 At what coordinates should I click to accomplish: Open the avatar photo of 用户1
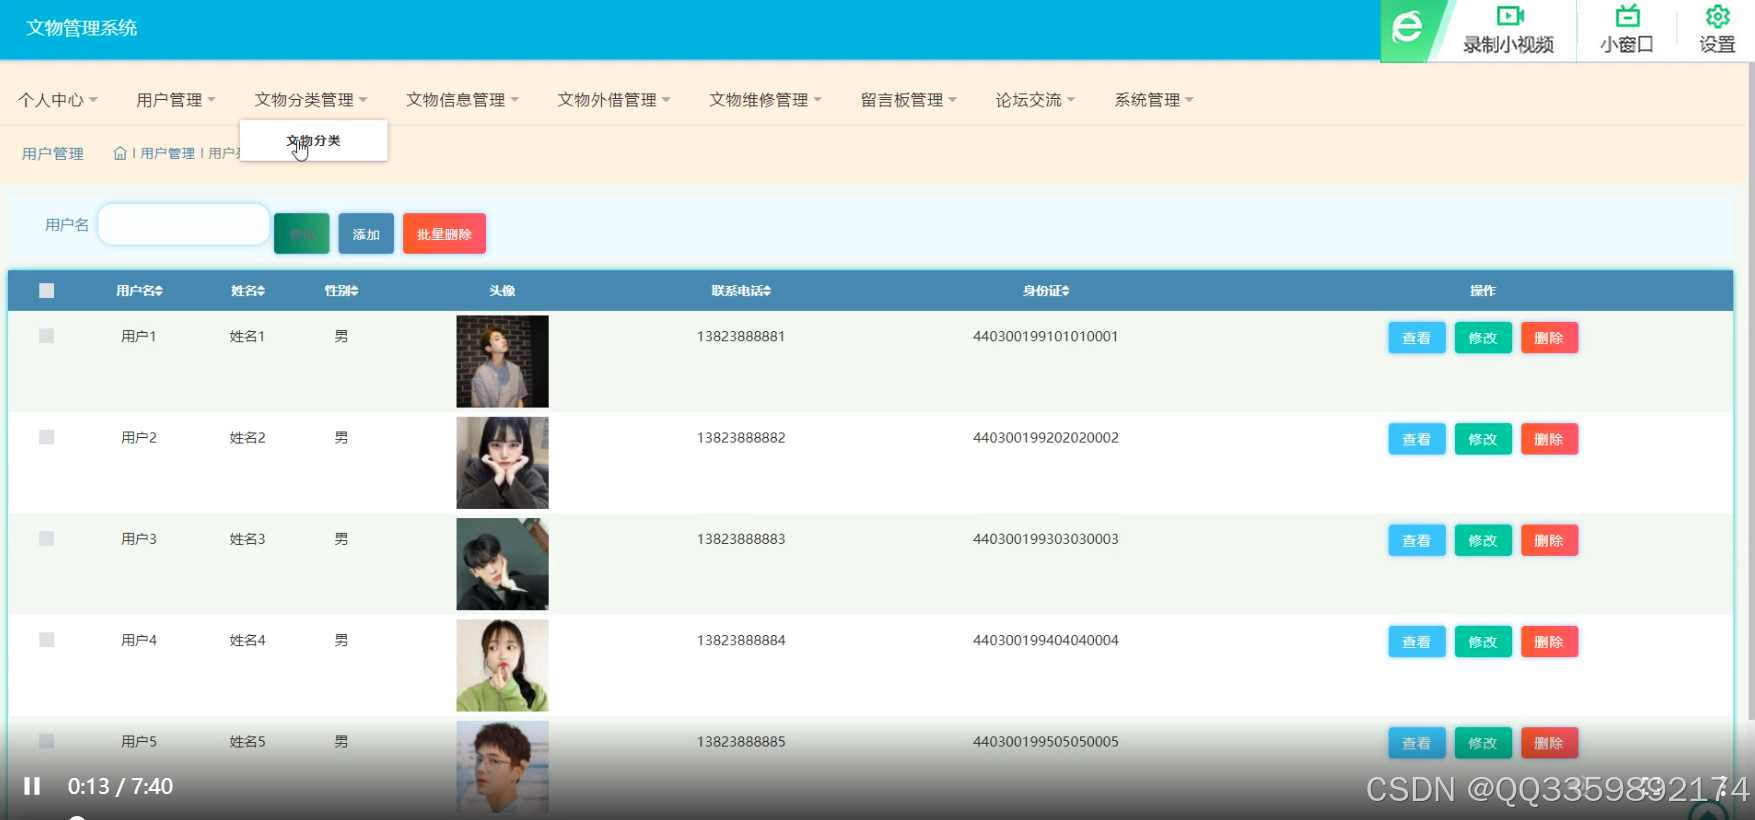[x=502, y=361]
